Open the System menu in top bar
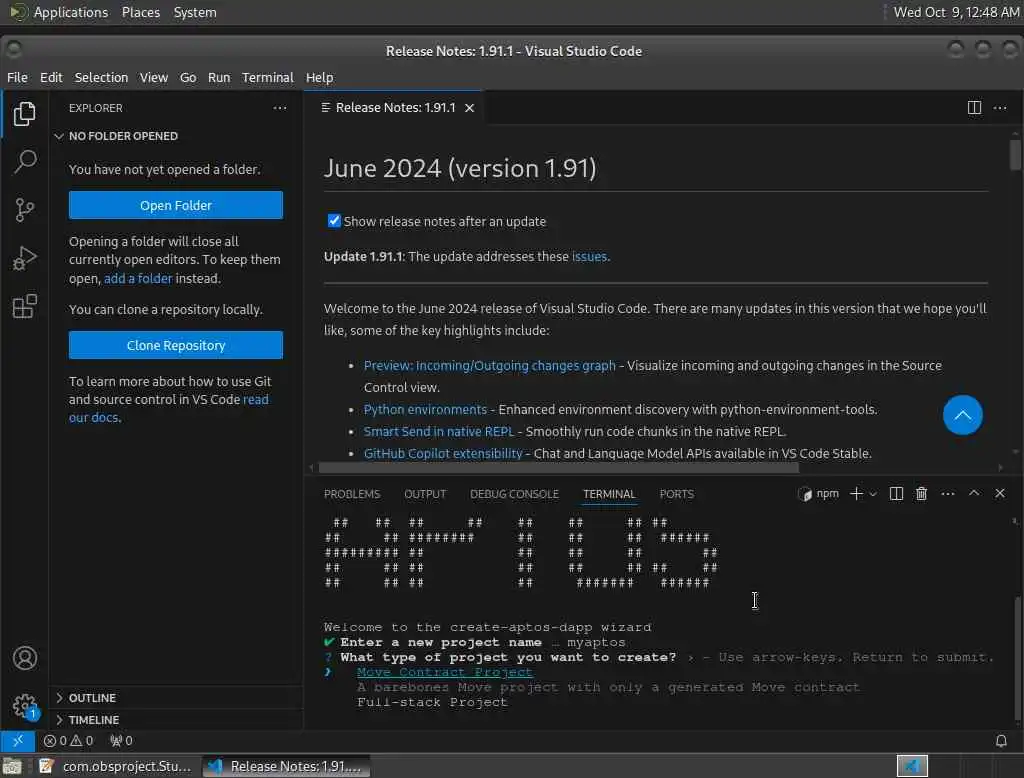Screen dimensions: 1024x778 click(195, 12)
